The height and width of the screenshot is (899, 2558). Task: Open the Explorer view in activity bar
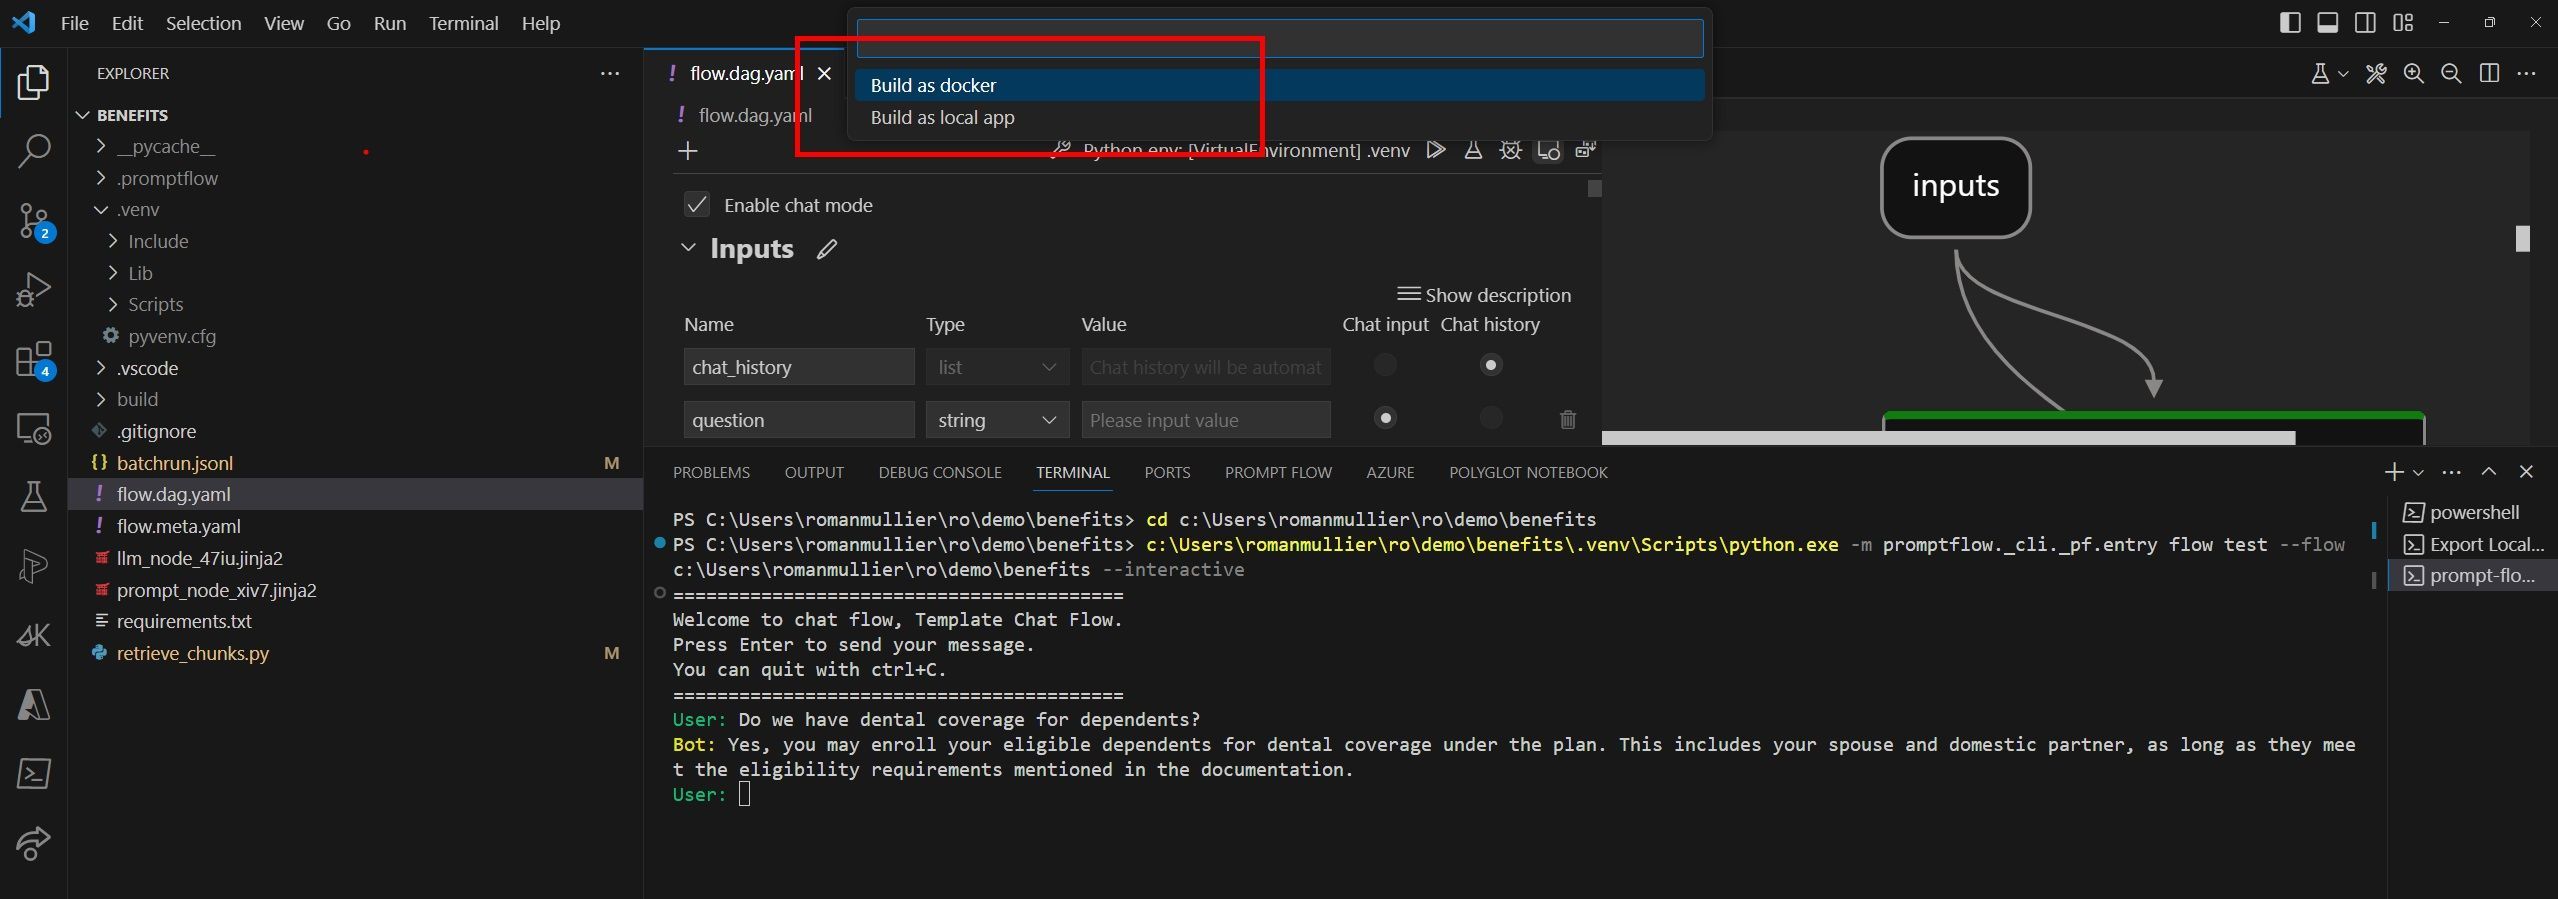point(33,83)
